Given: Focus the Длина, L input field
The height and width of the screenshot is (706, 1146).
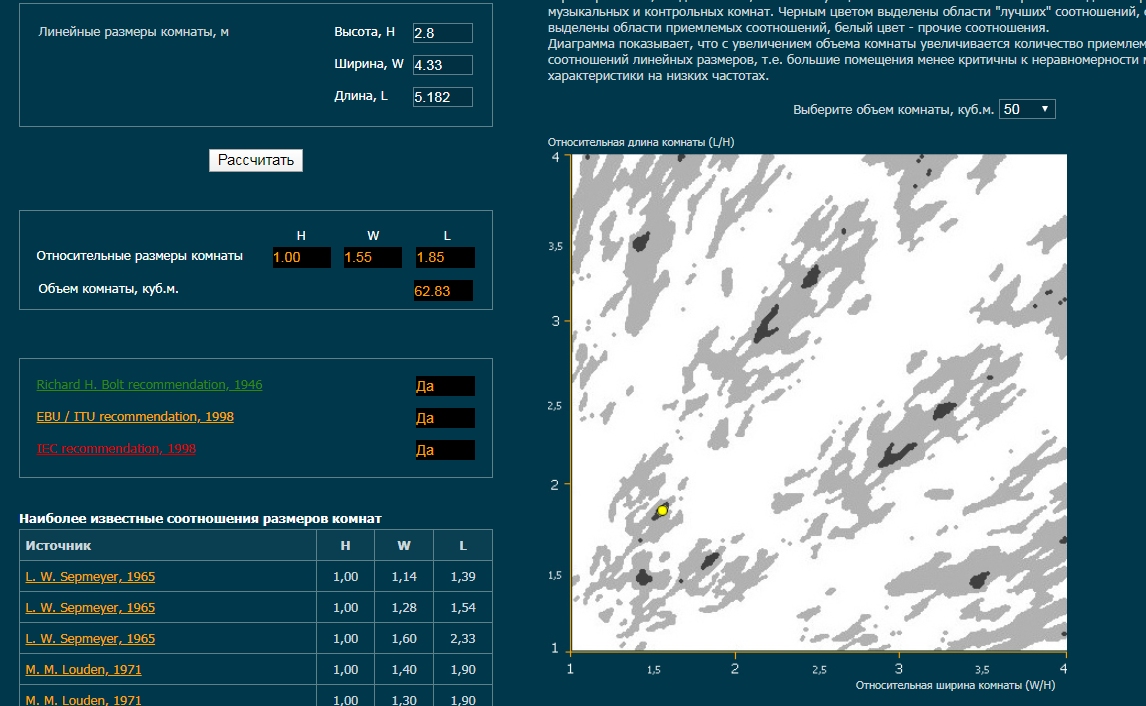Looking at the screenshot, I should [442, 97].
